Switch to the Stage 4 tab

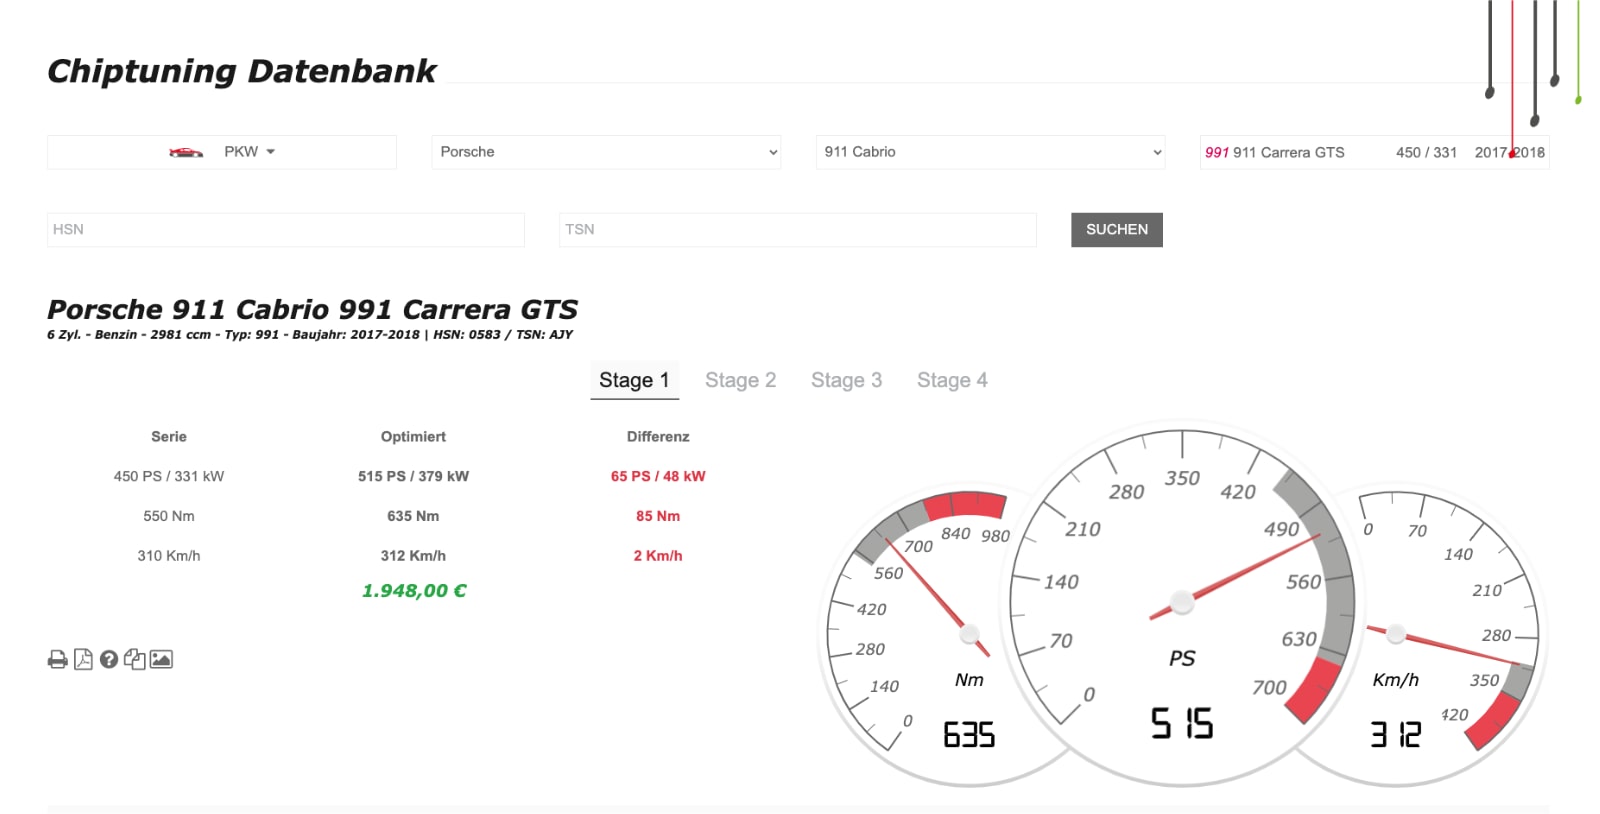[x=952, y=380]
